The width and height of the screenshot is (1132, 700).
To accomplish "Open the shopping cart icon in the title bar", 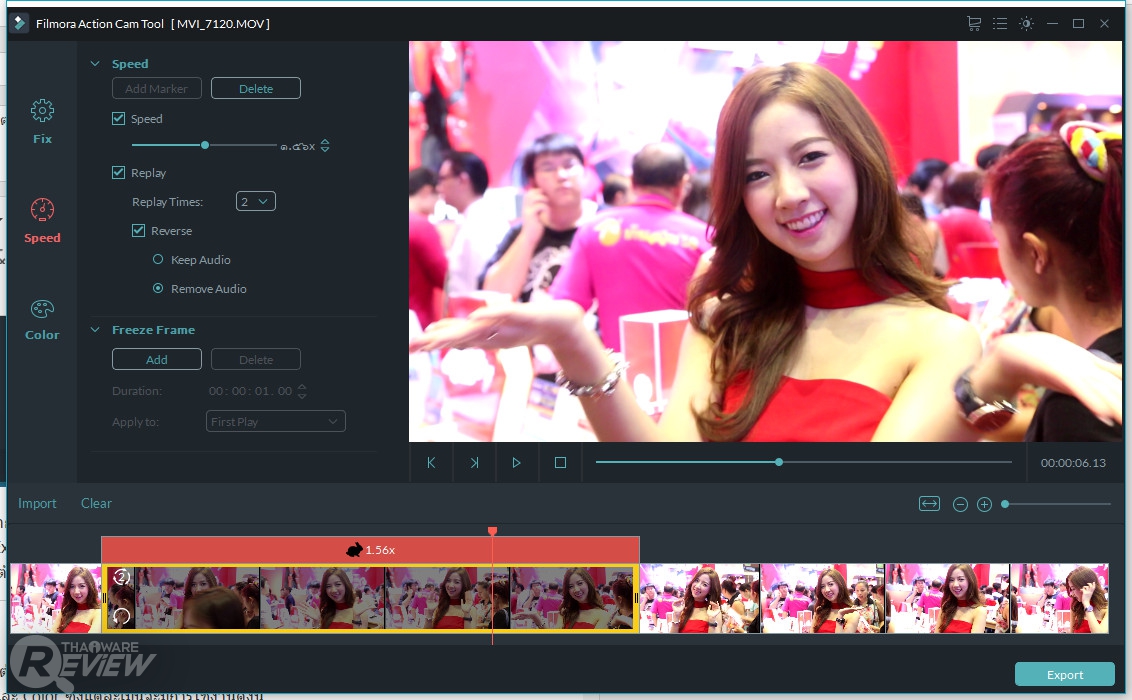I will (x=974, y=23).
